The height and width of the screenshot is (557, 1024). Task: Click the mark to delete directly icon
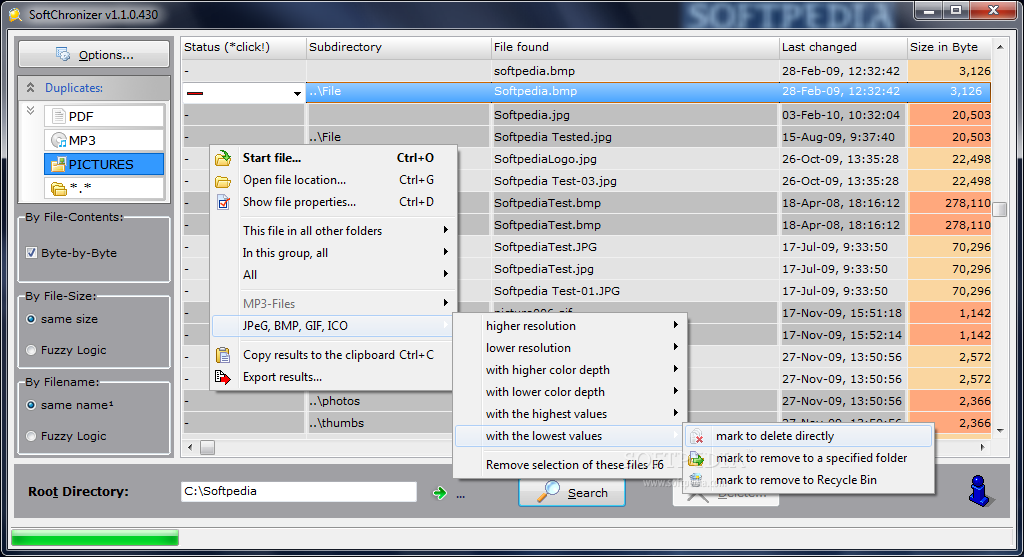[697, 436]
